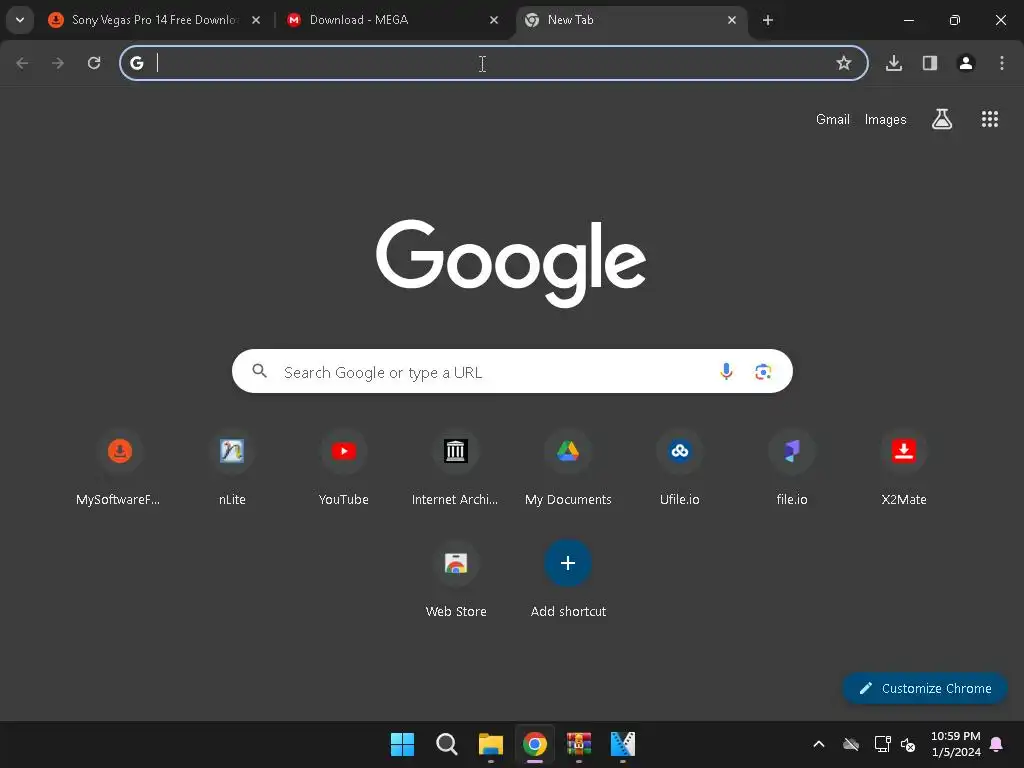Click the Chrome taskbar icon
The width and height of the screenshot is (1024, 768).
(534, 744)
